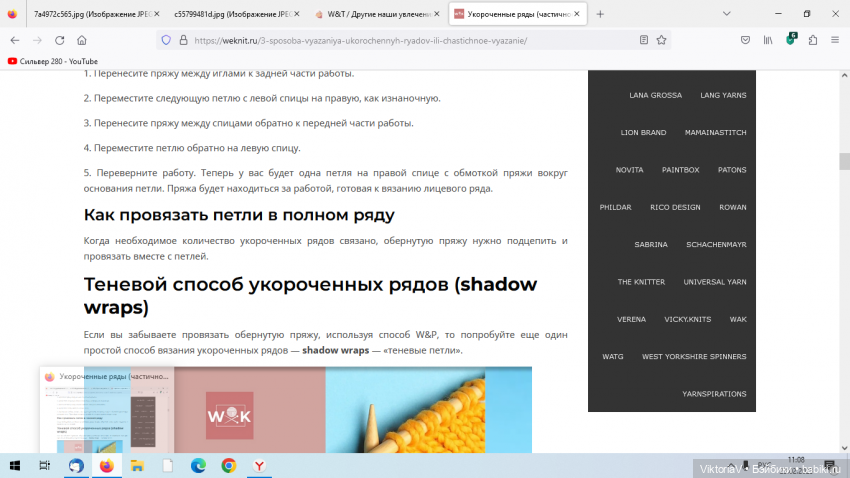Bookmark this page with the star icon
The width and height of the screenshot is (850, 478).
[x=661, y=40]
